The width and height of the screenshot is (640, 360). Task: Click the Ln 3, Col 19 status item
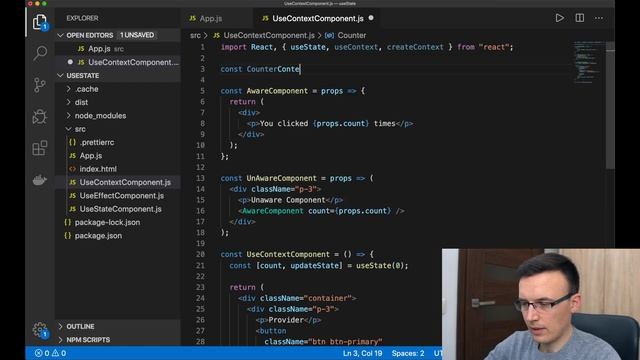tap(362, 353)
